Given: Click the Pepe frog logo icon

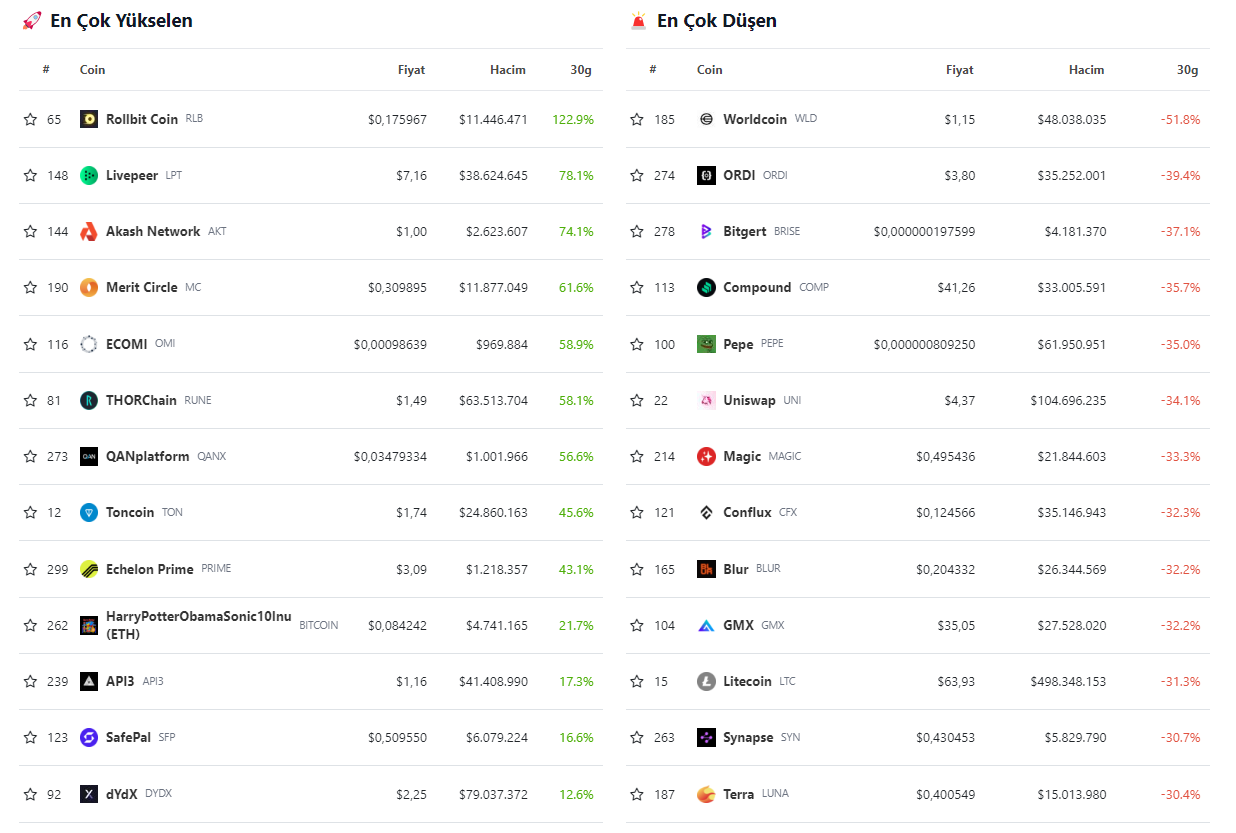Looking at the screenshot, I should tap(706, 344).
